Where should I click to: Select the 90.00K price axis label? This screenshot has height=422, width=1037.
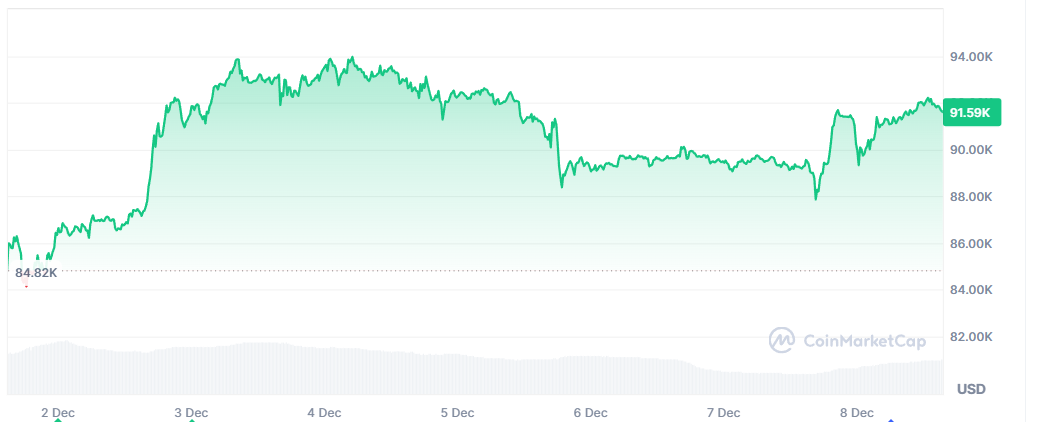[x=970, y=150]
